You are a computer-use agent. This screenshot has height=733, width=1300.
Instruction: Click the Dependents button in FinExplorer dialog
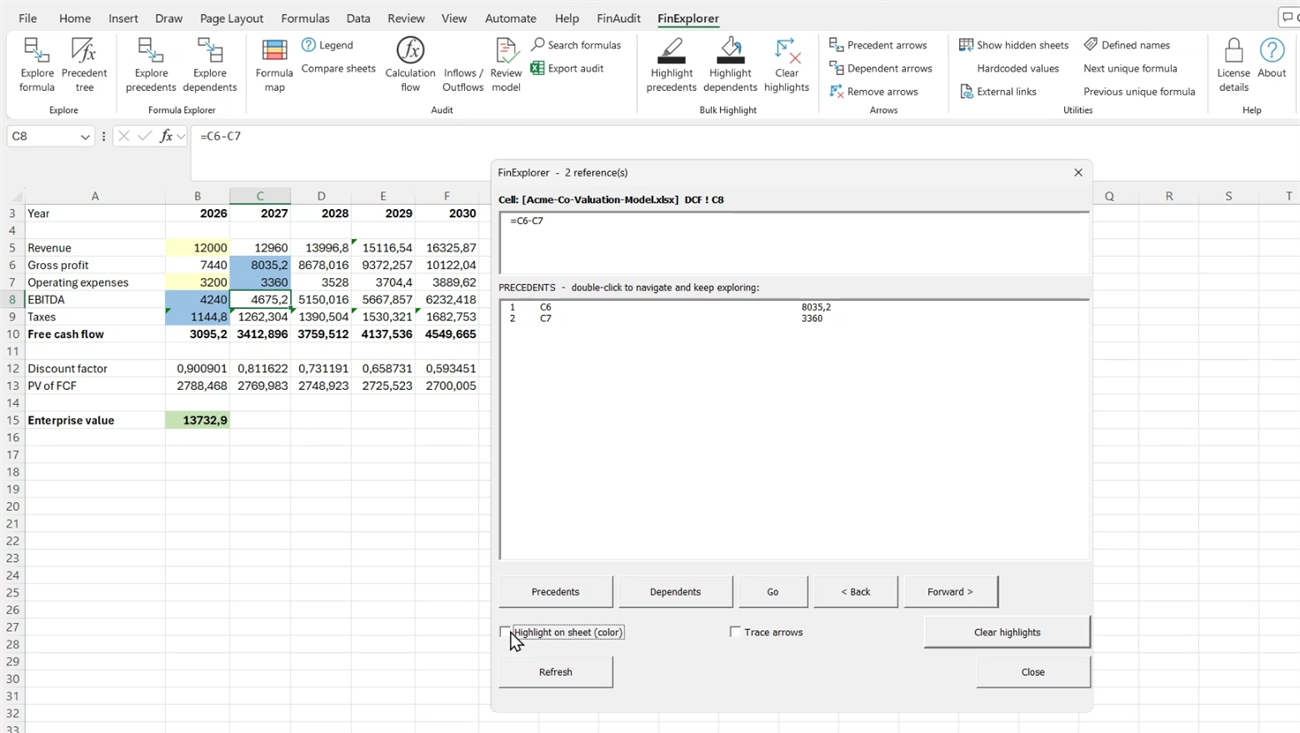point(675,592)
